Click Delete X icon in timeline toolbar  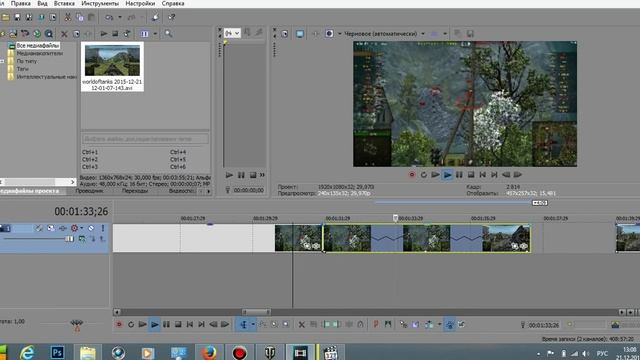tap(301, 324)
